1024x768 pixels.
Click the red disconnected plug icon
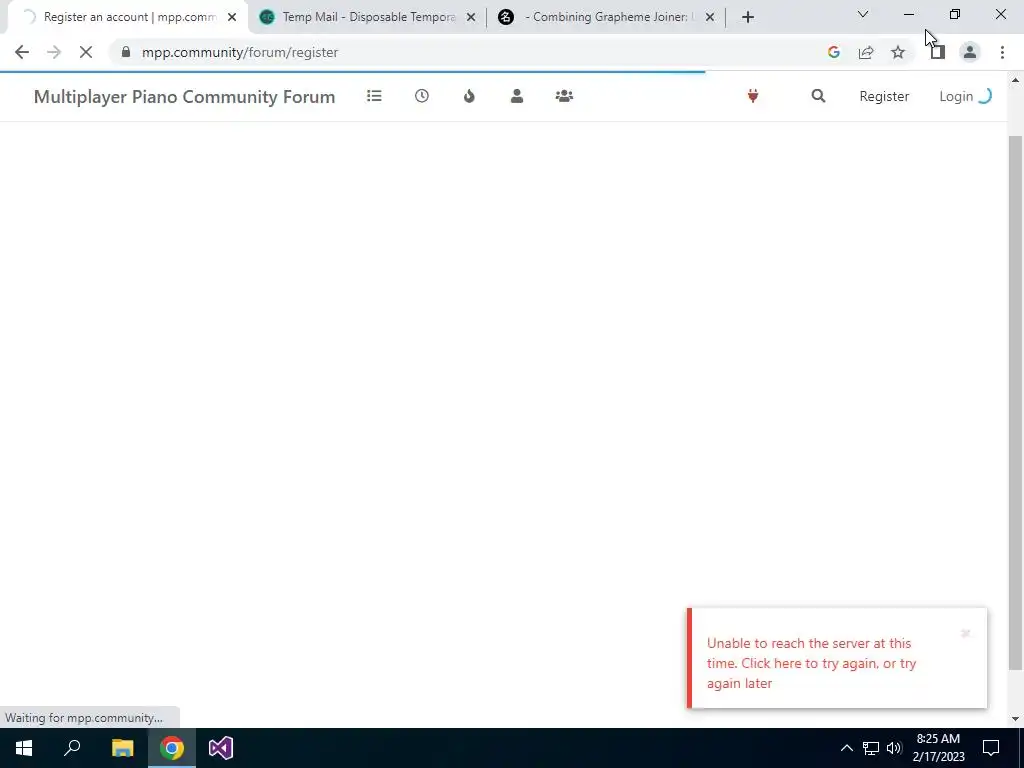pos(753,96)
